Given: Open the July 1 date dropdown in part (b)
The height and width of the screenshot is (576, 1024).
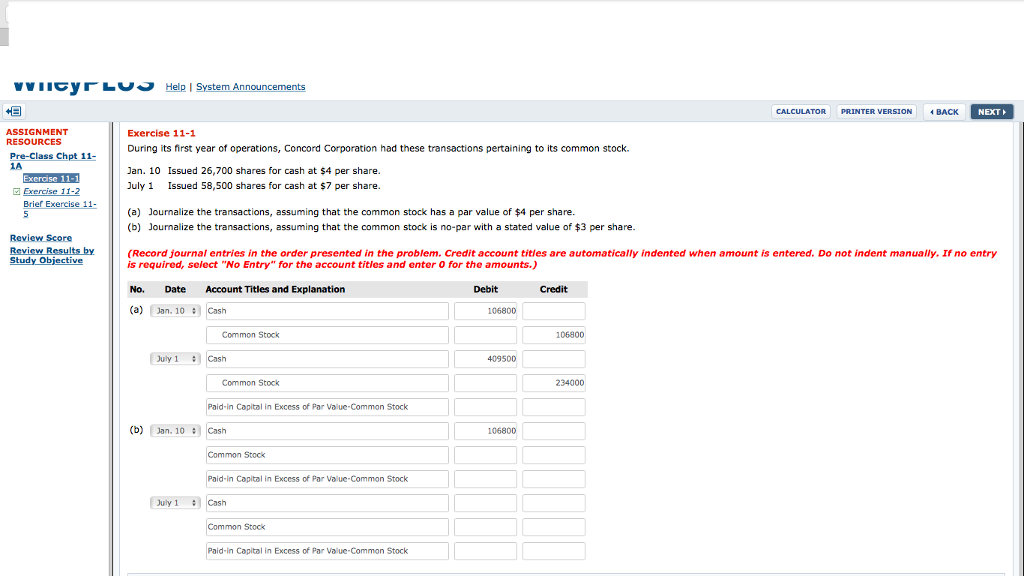Looking at the screenshot, I should tap(175, 502).
